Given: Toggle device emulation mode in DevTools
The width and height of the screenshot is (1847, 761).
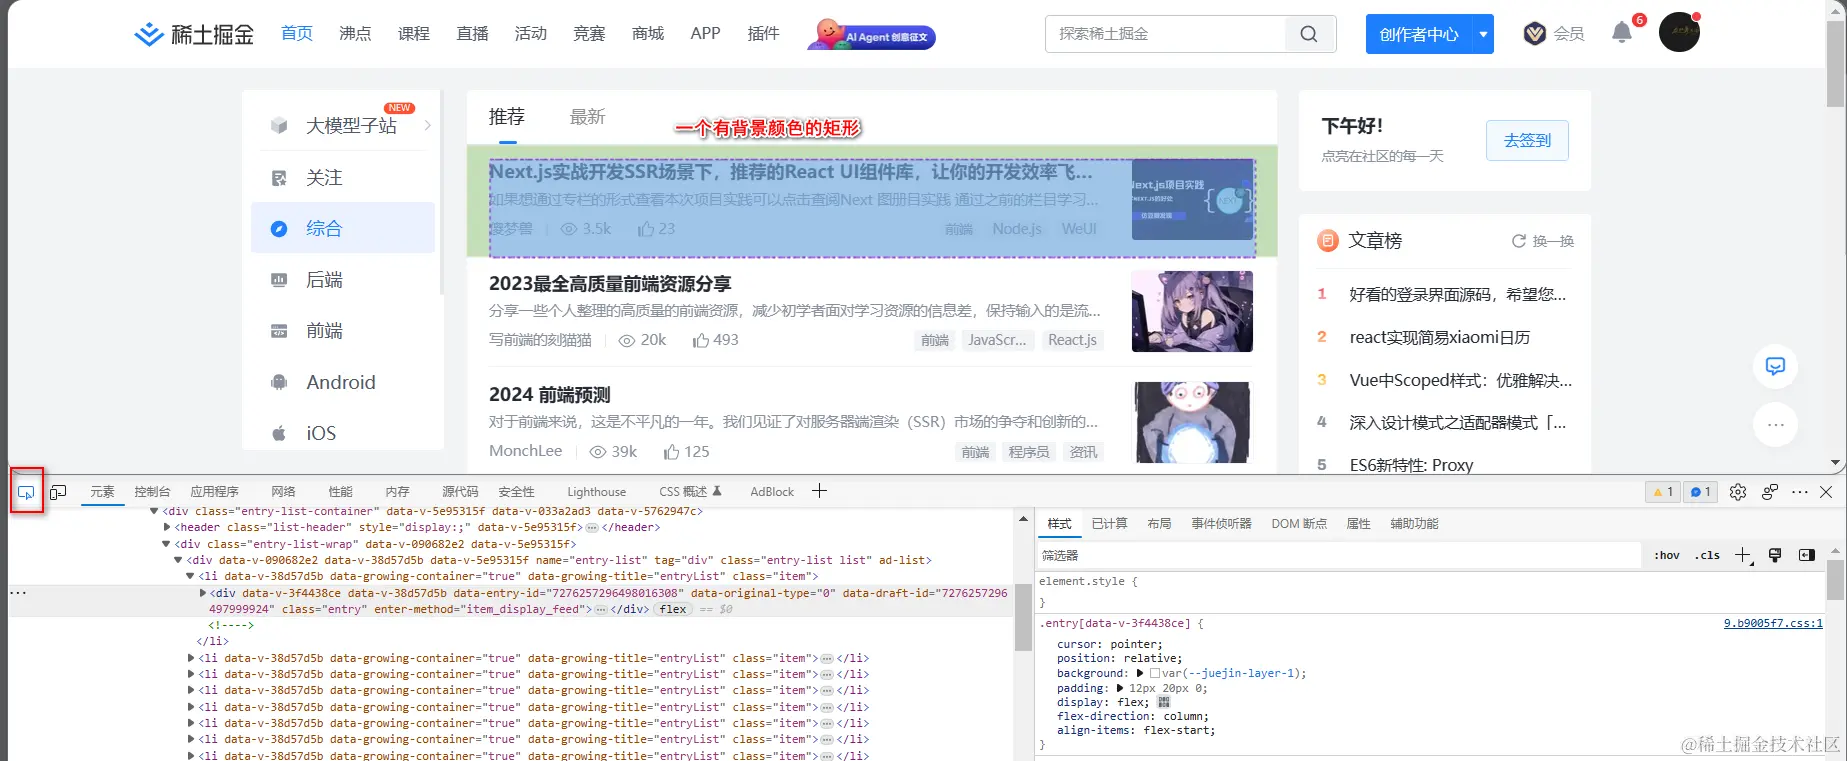Looking at the screenshot, I should point(58,492).
